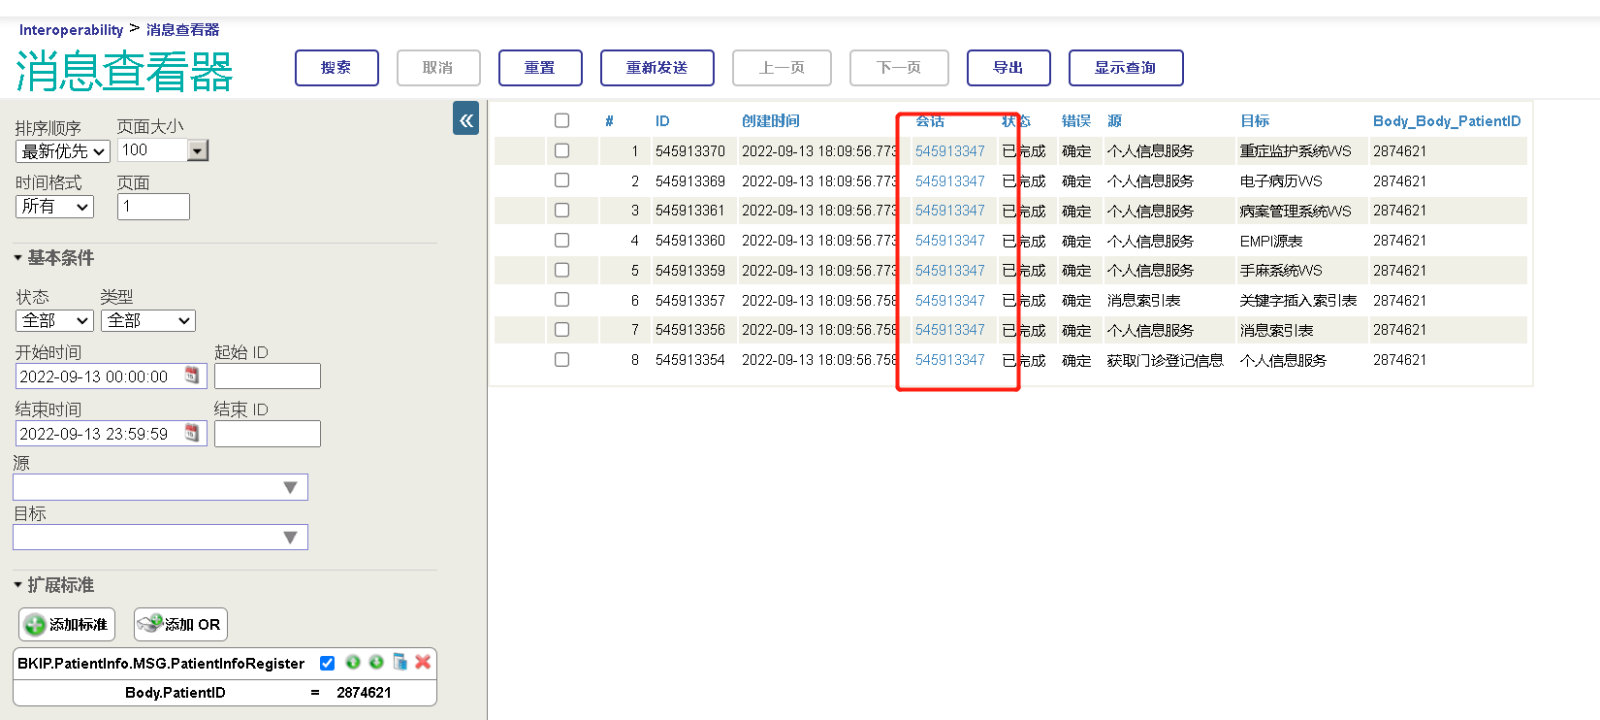Click the Body_Body_PatientID column header
Screen dimensions: 1600x720
(1446, 121)
